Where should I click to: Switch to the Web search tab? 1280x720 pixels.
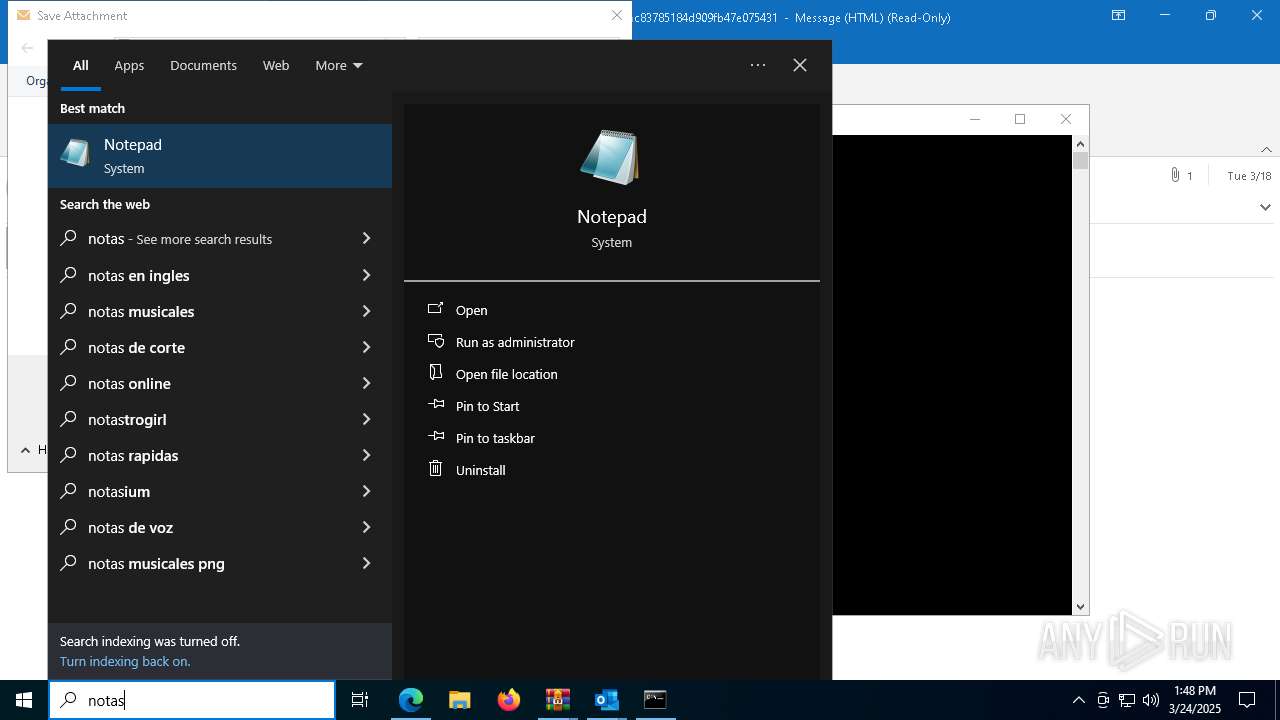[x=276, y=65]
